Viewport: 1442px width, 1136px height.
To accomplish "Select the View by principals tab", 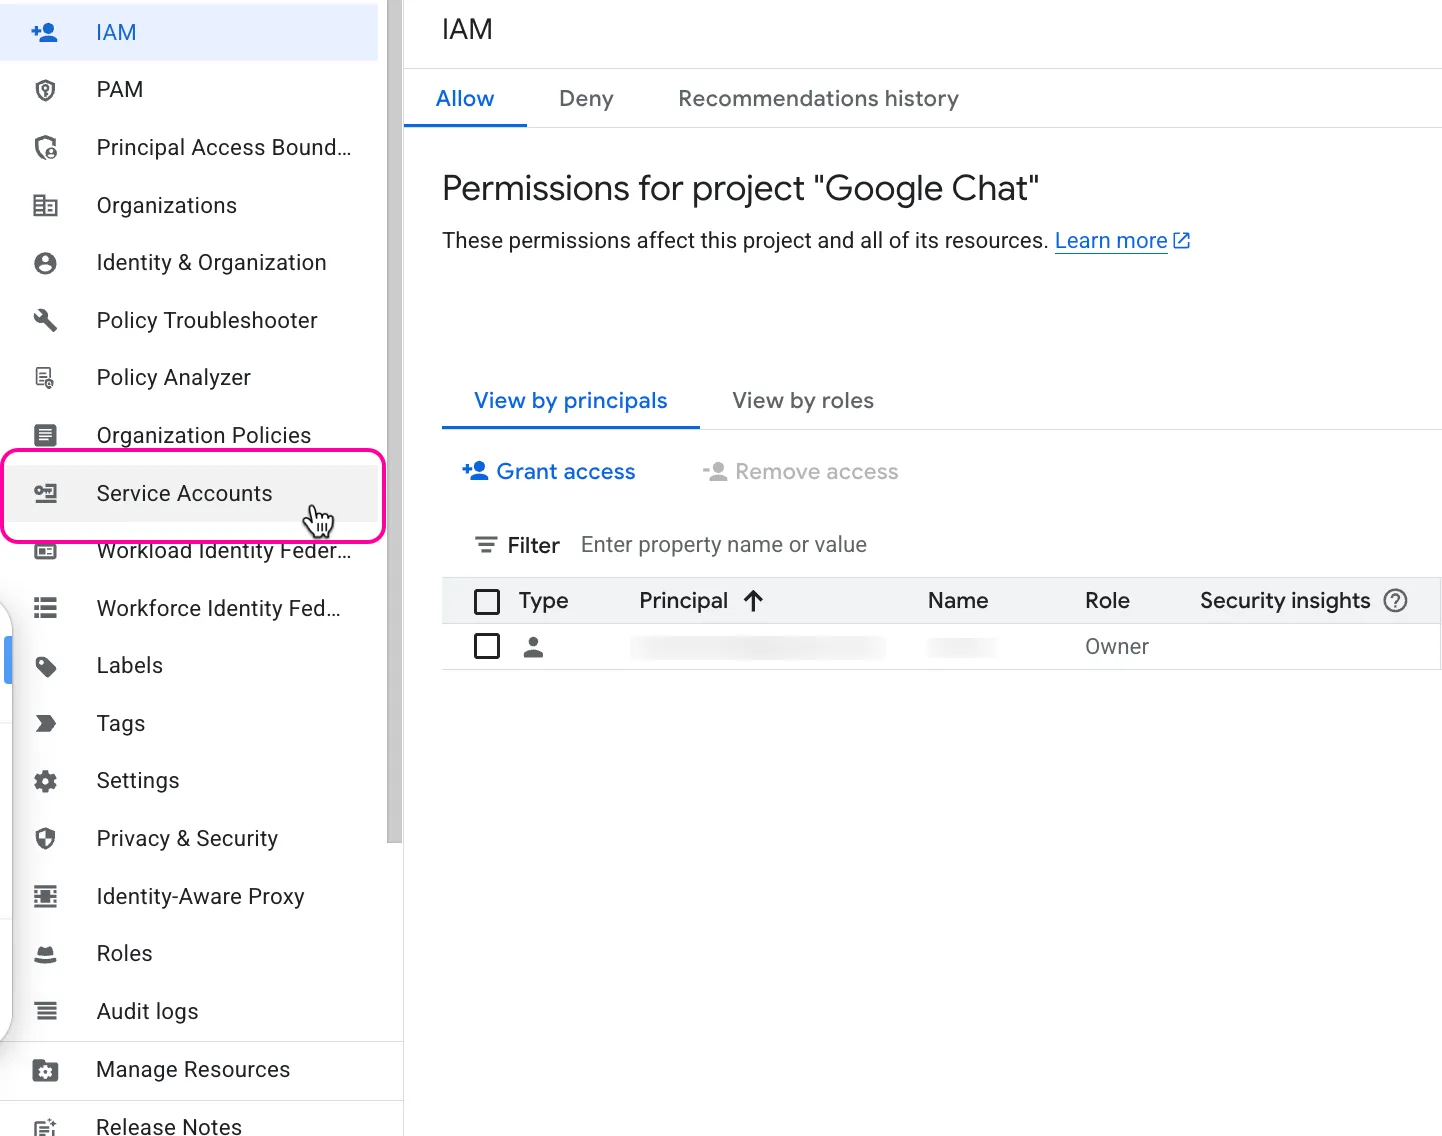I will pyautogui.click(x=571, y=401).
